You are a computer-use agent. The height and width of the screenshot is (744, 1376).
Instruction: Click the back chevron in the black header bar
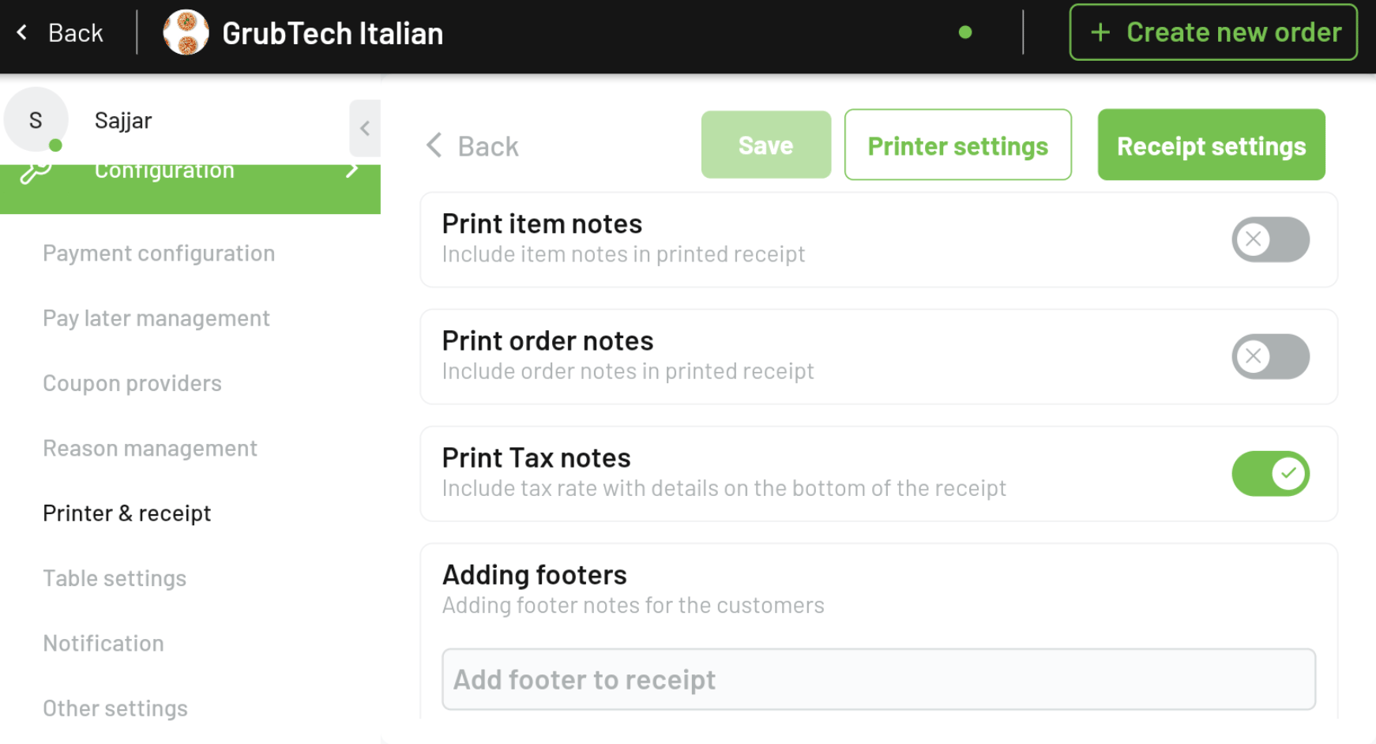tap(23, 32)
